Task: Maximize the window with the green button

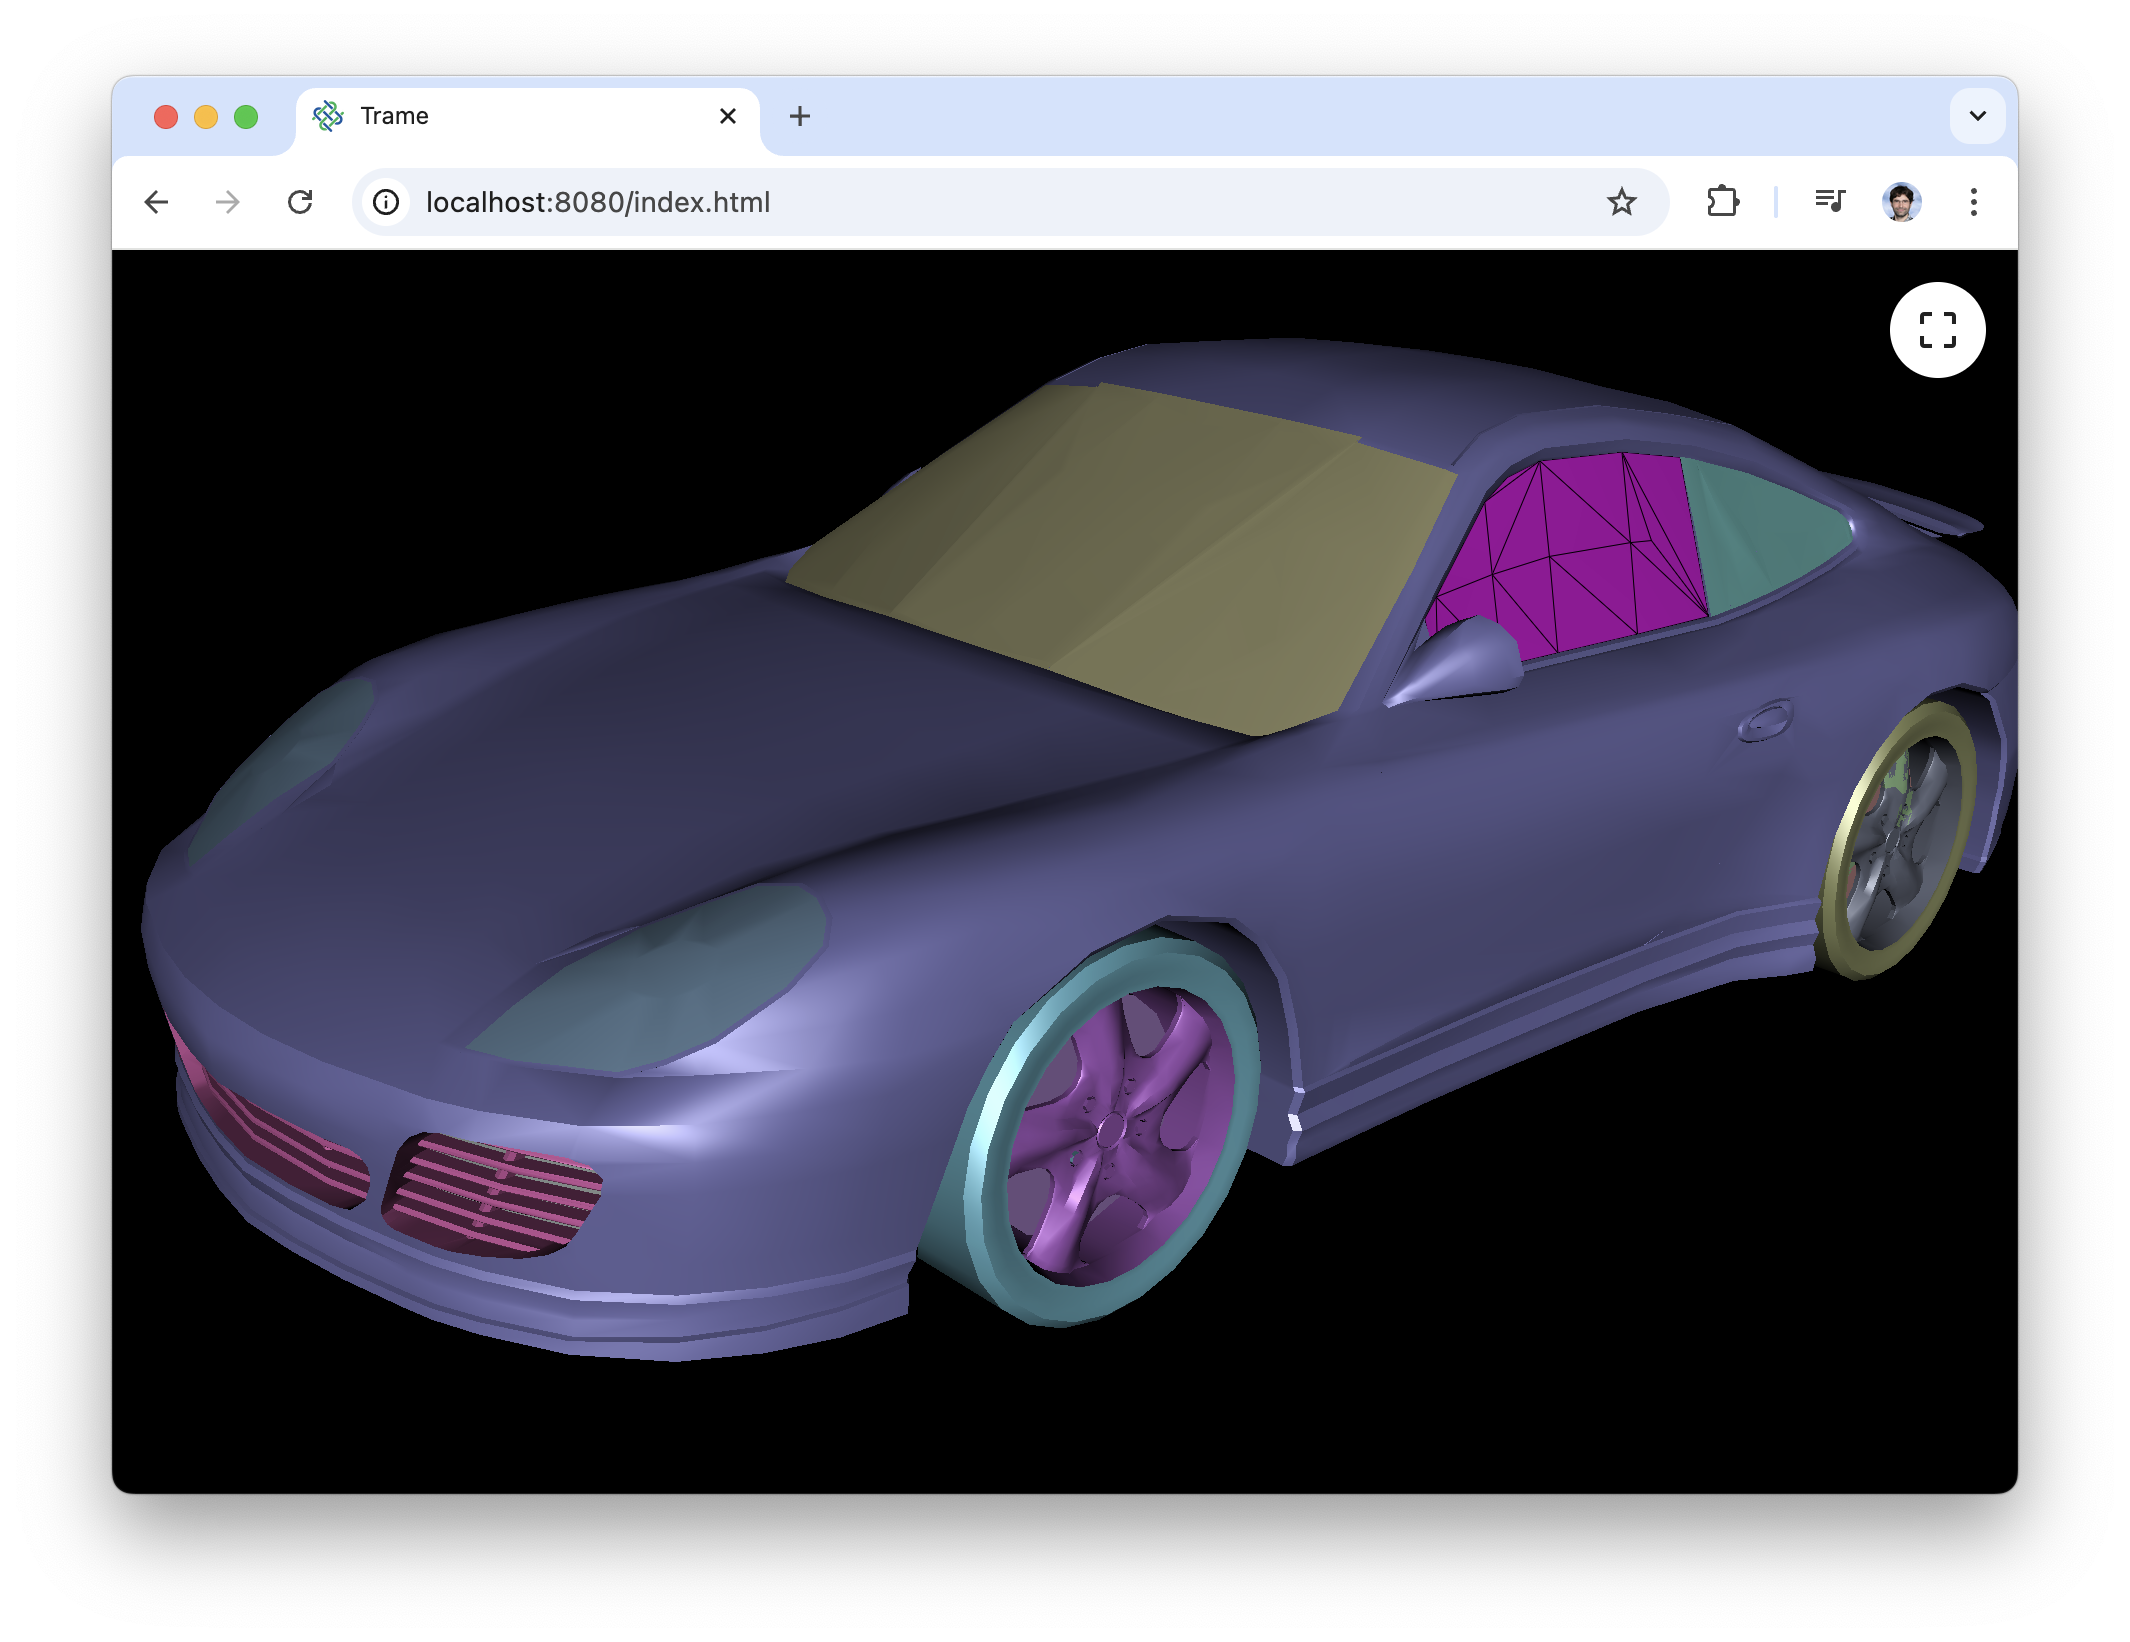Action: point(246,117)
